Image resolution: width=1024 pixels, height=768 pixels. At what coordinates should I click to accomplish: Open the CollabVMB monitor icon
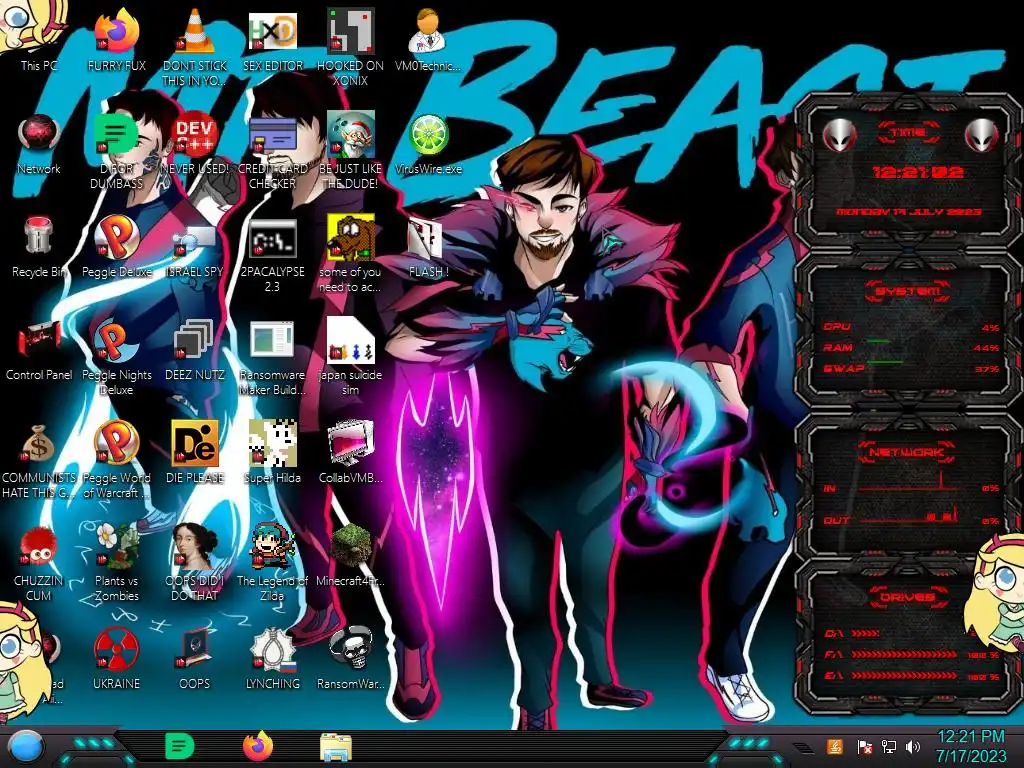pyautogui.click(x=350, y=453)
